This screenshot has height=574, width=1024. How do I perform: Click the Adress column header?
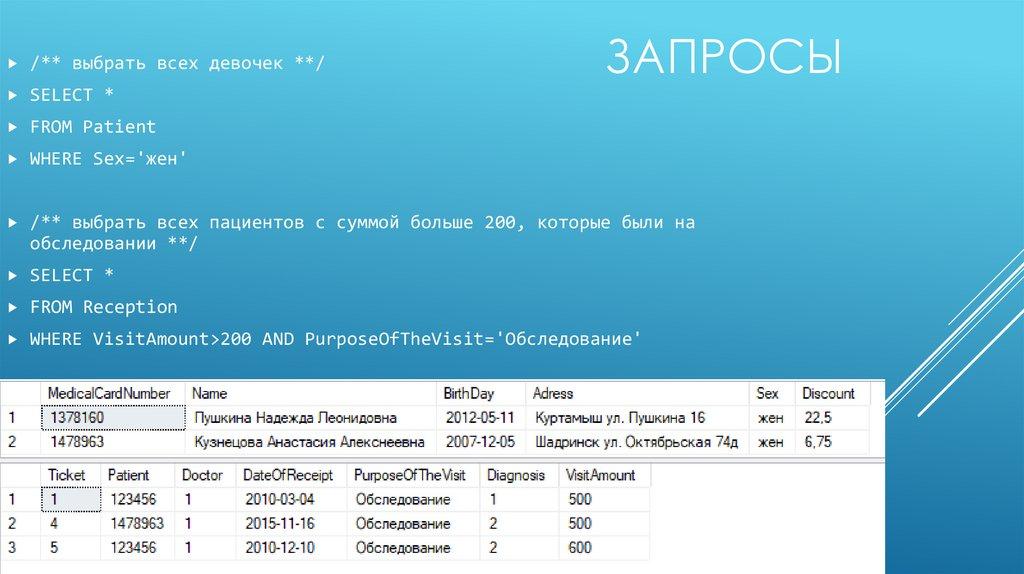pyautogui.click(x=553, y=394)
